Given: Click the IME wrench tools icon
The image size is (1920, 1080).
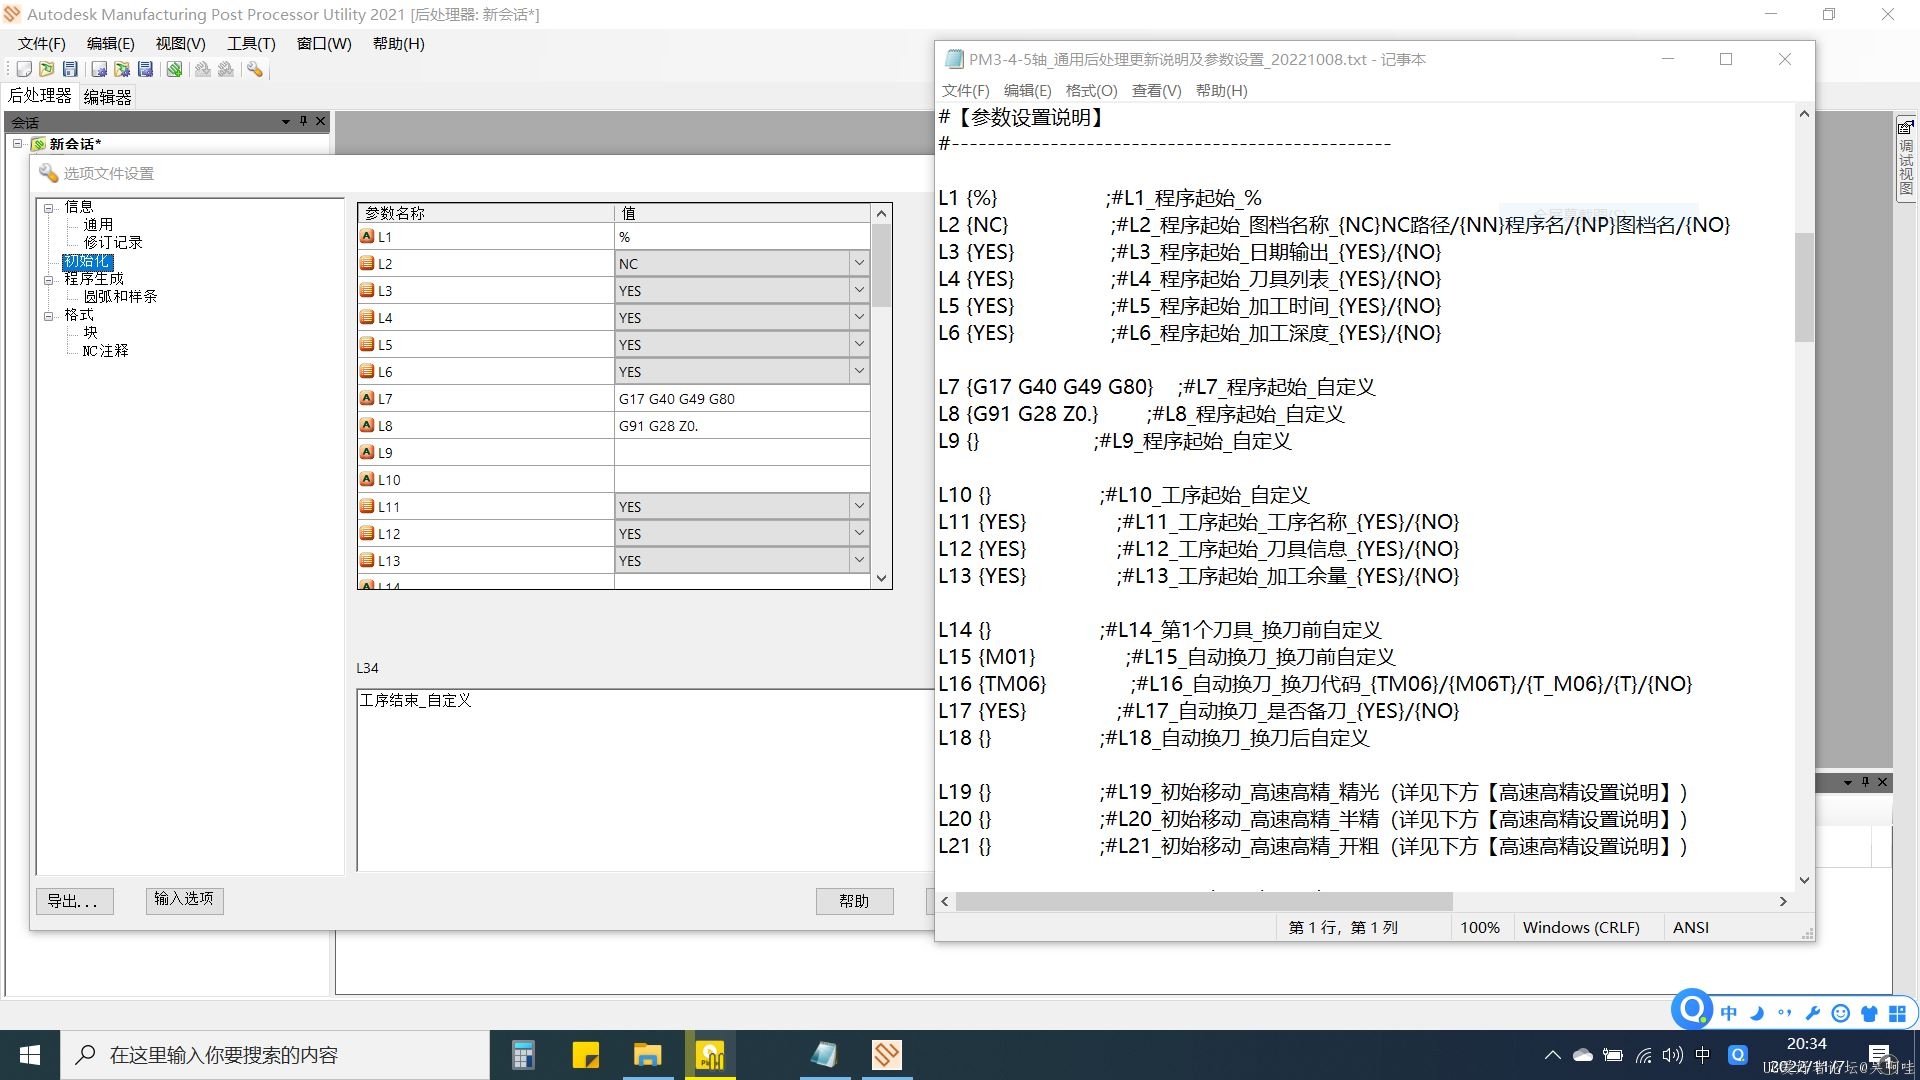Looking at the screenshot, I should point(1812,1013).
